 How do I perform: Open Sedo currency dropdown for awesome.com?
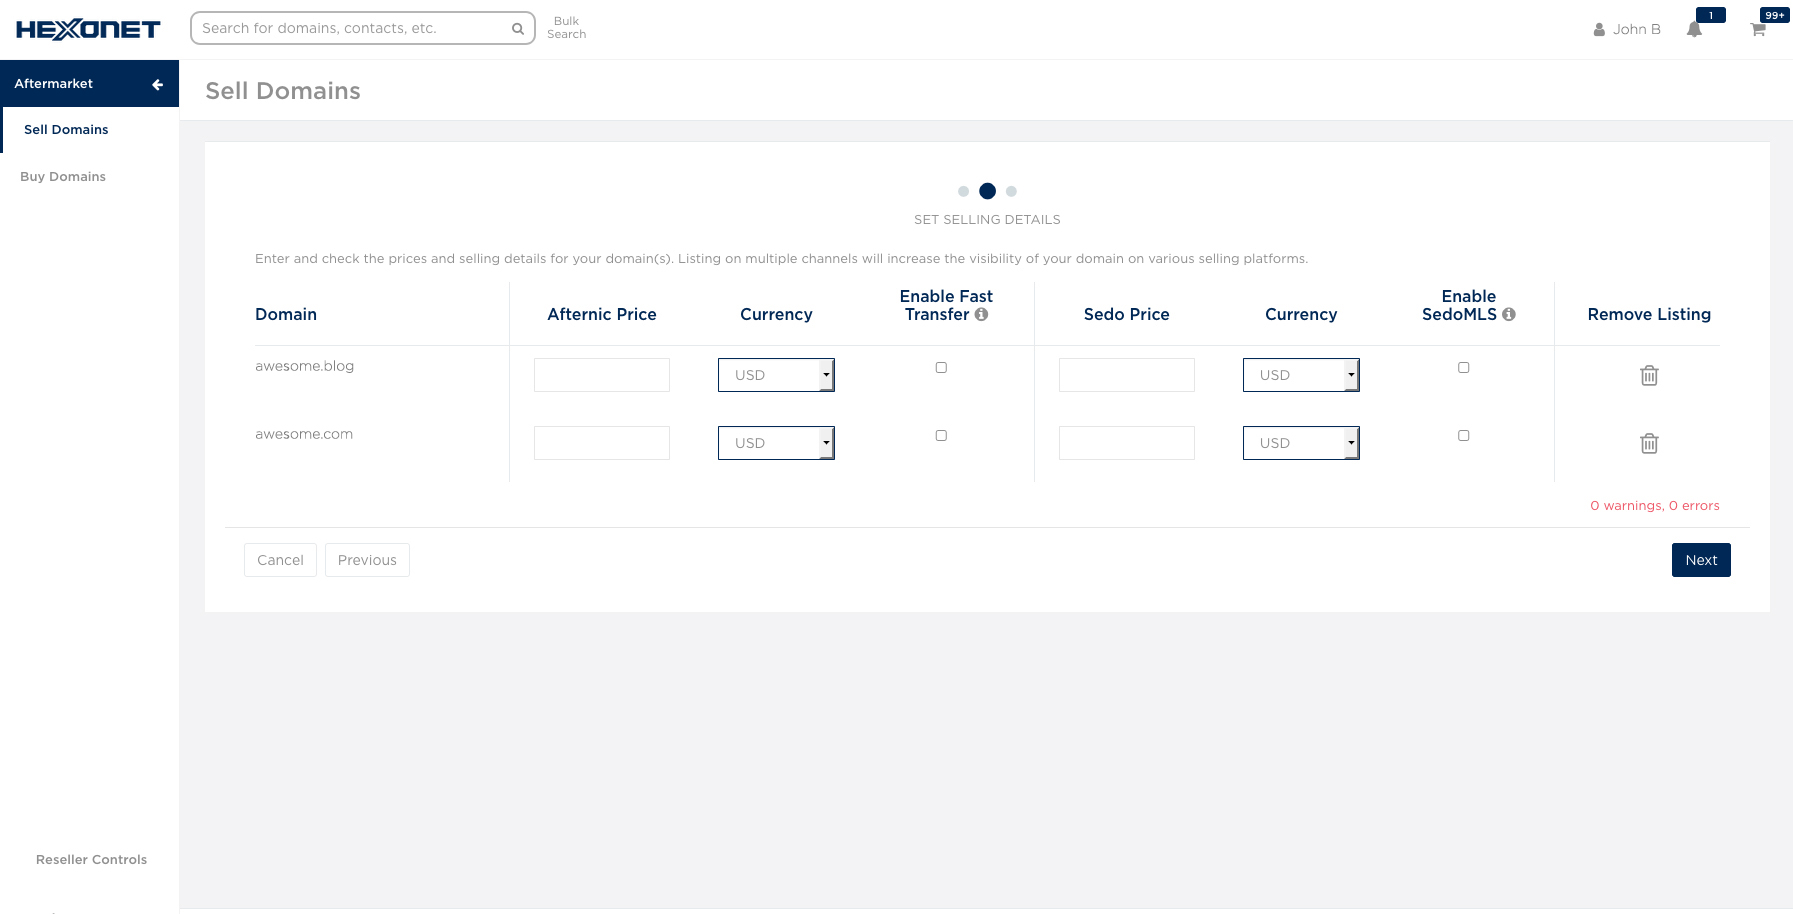(1301, 443)
